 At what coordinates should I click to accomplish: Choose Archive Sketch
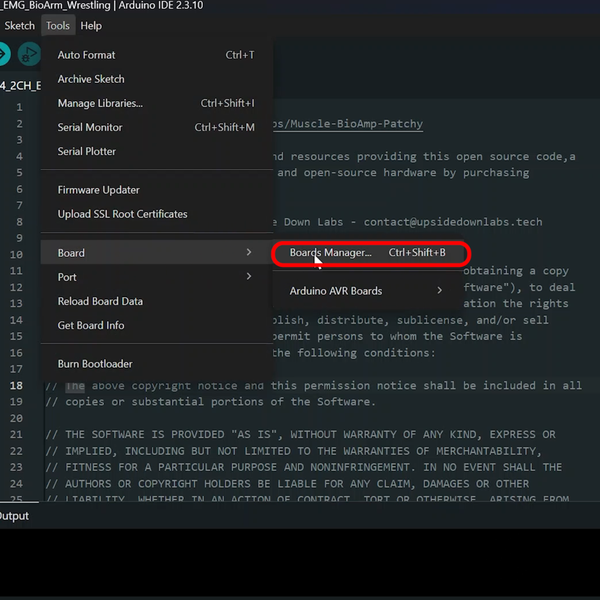[157, 79]
